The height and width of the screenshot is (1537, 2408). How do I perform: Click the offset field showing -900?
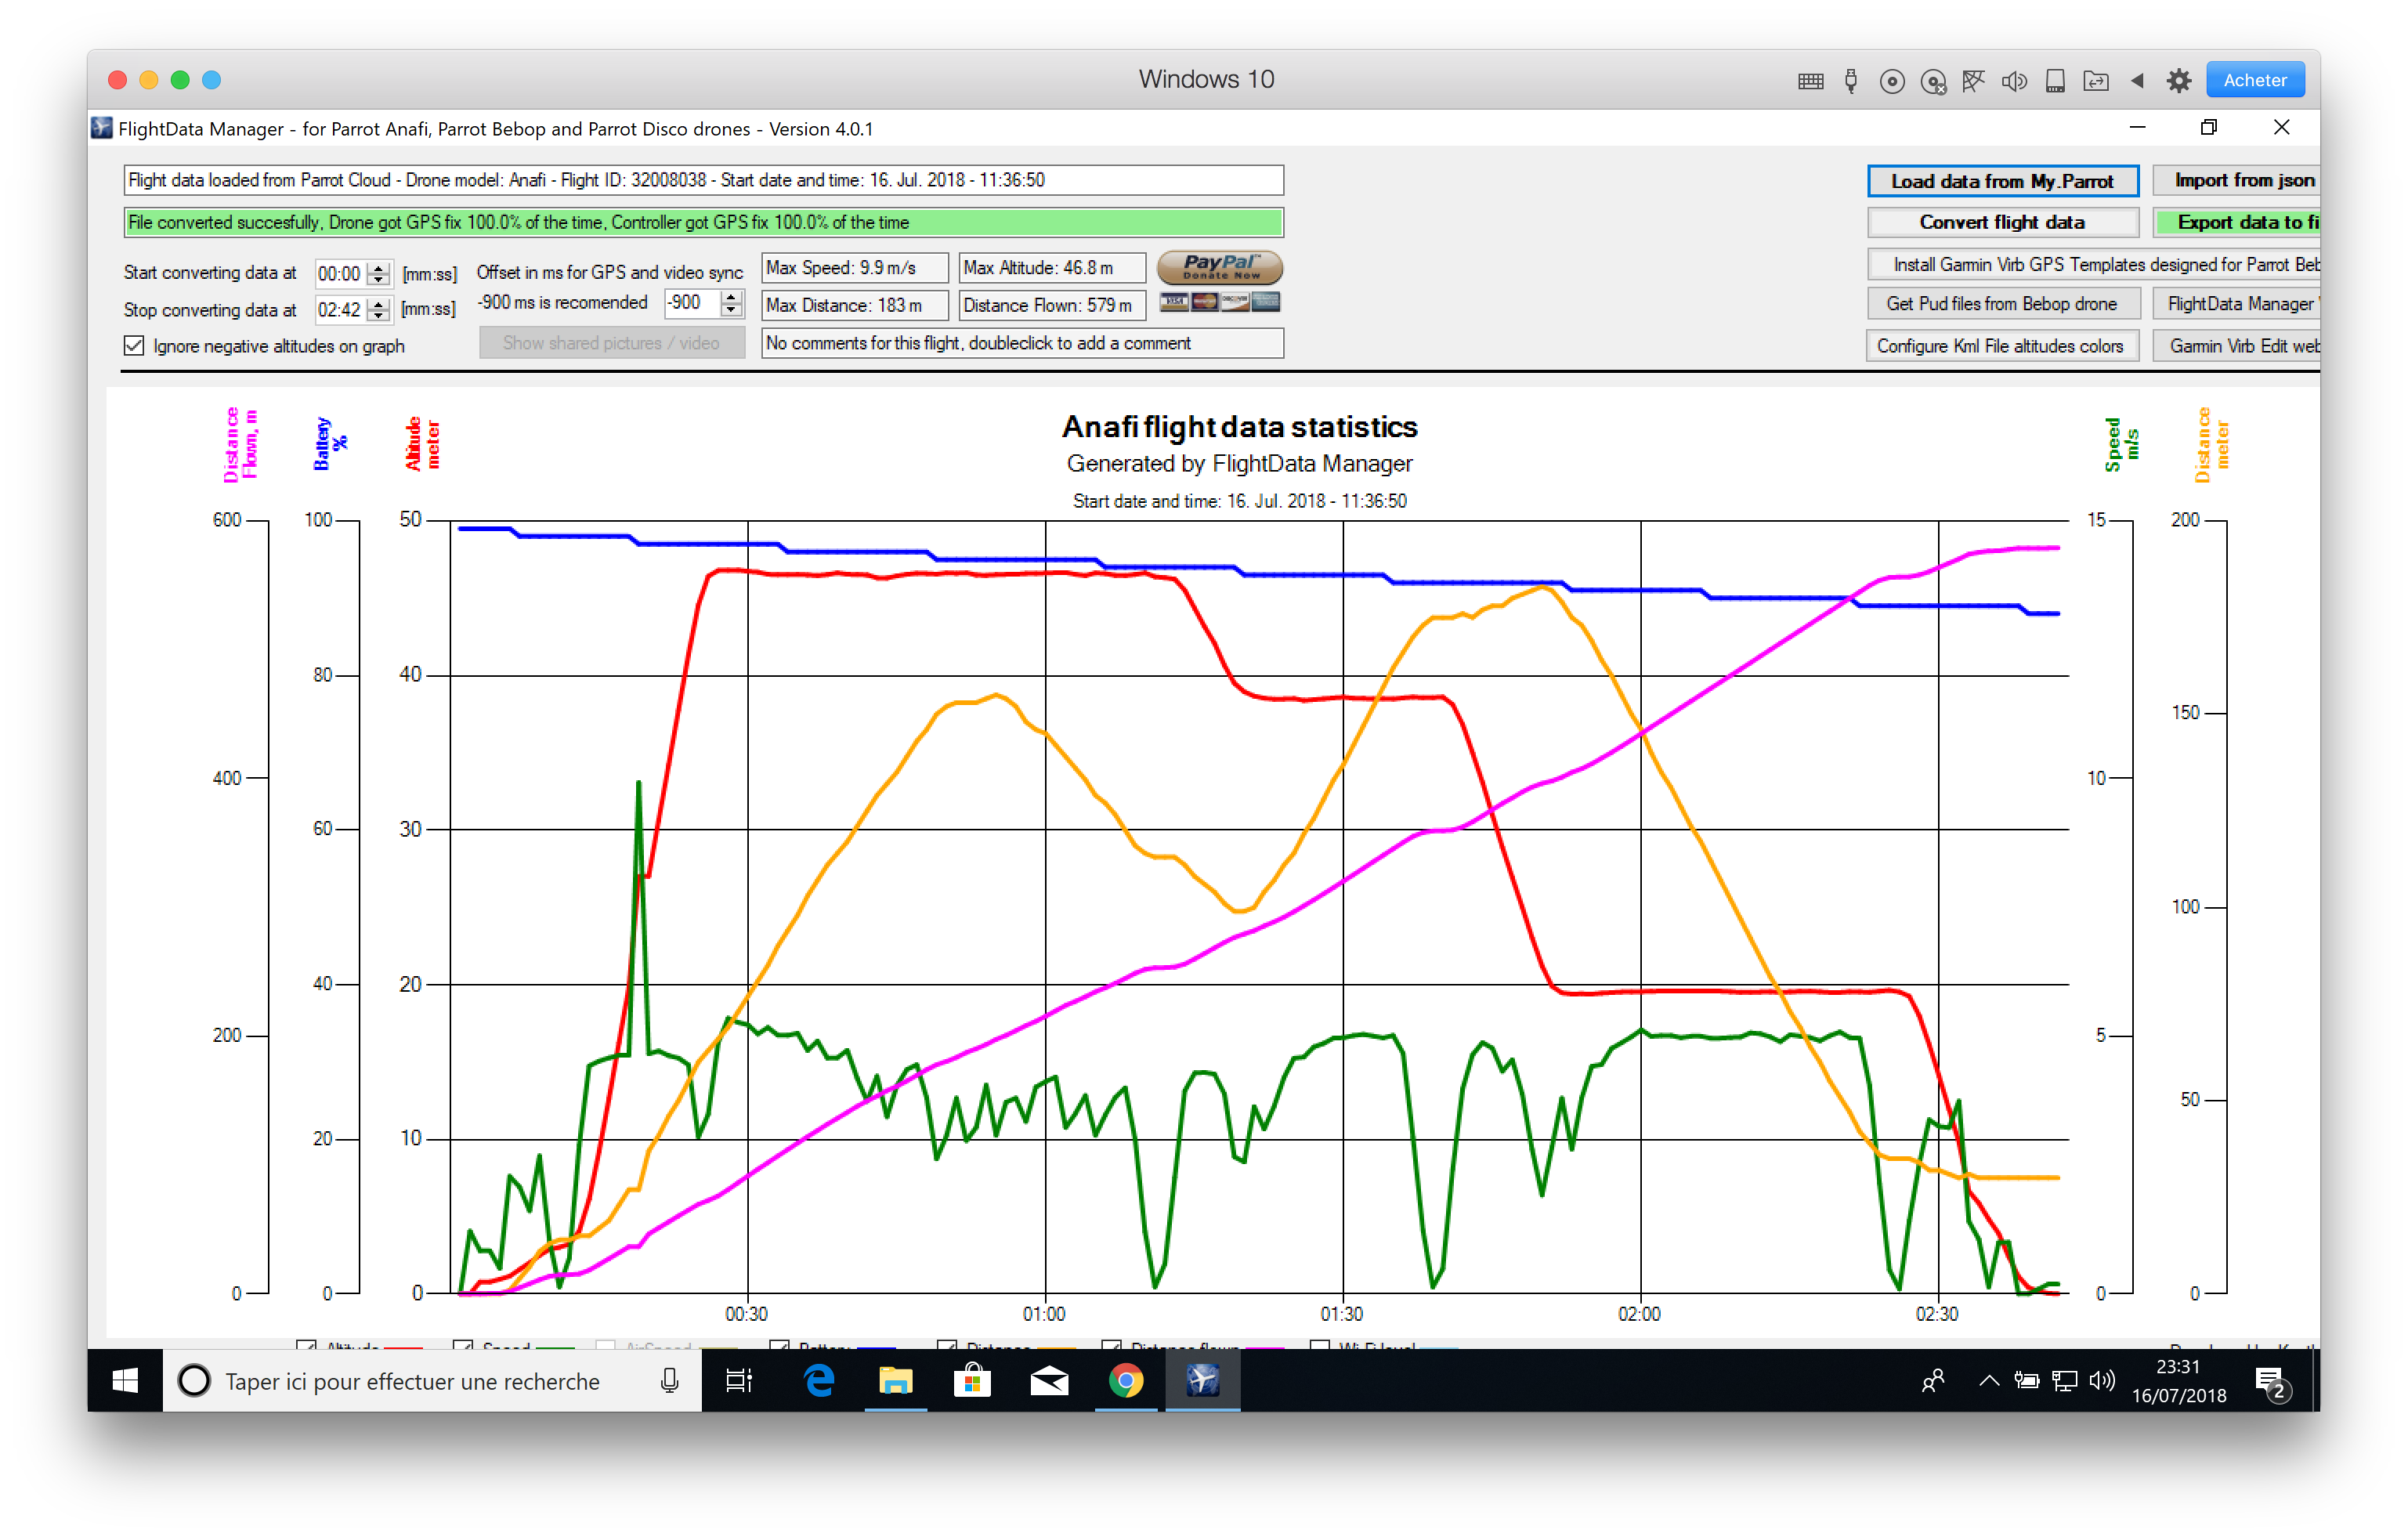point(692,303)
